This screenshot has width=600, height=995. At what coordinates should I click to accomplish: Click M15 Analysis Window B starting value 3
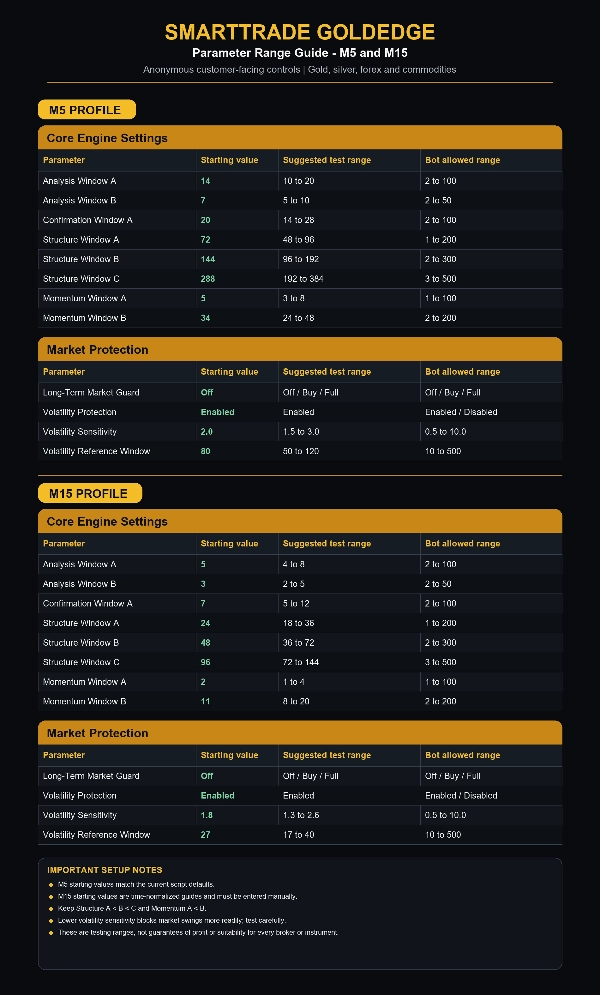(x=203, y=584)
